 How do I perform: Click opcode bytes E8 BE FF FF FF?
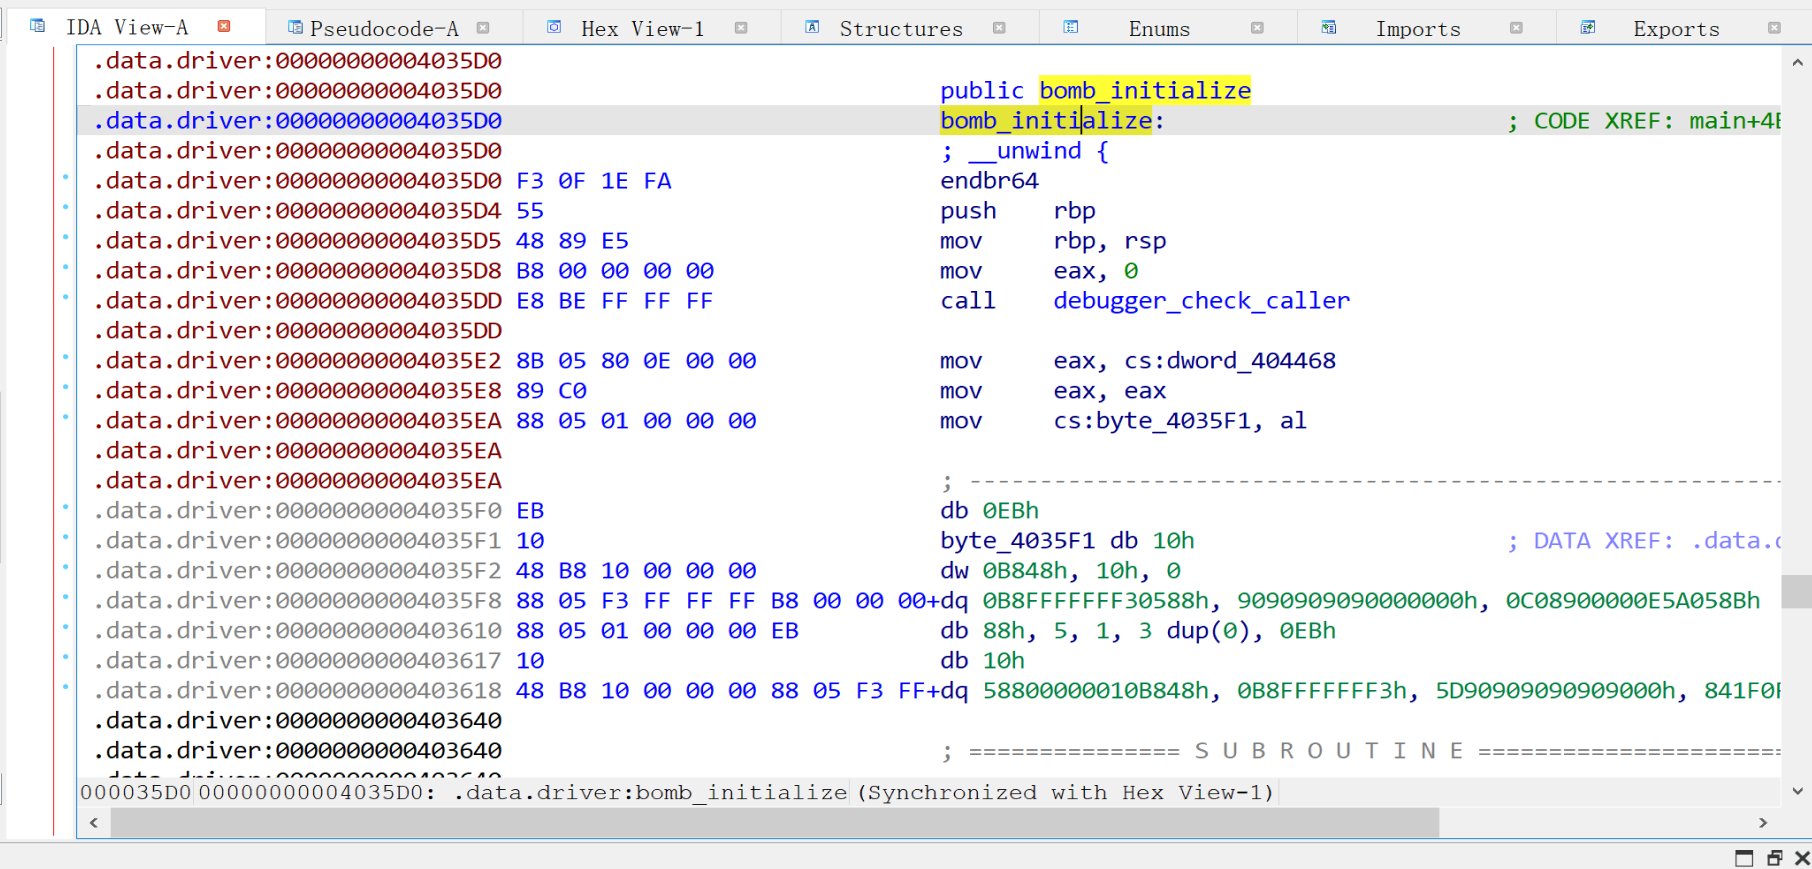(x=614, y=301)
